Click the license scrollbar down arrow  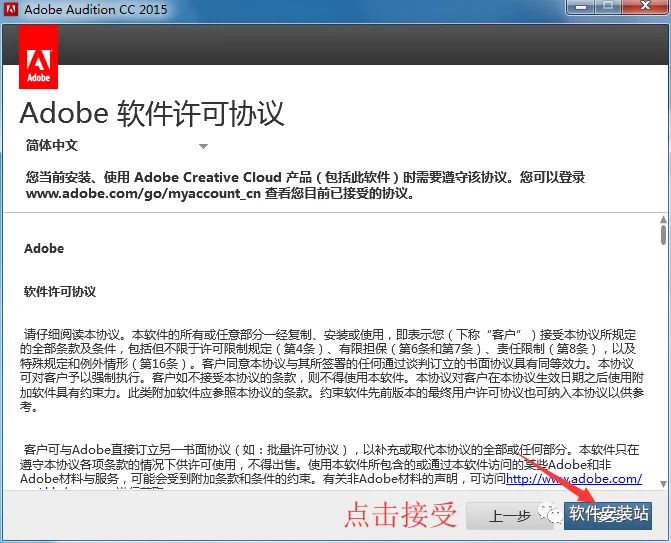click(x=663, y=484)
